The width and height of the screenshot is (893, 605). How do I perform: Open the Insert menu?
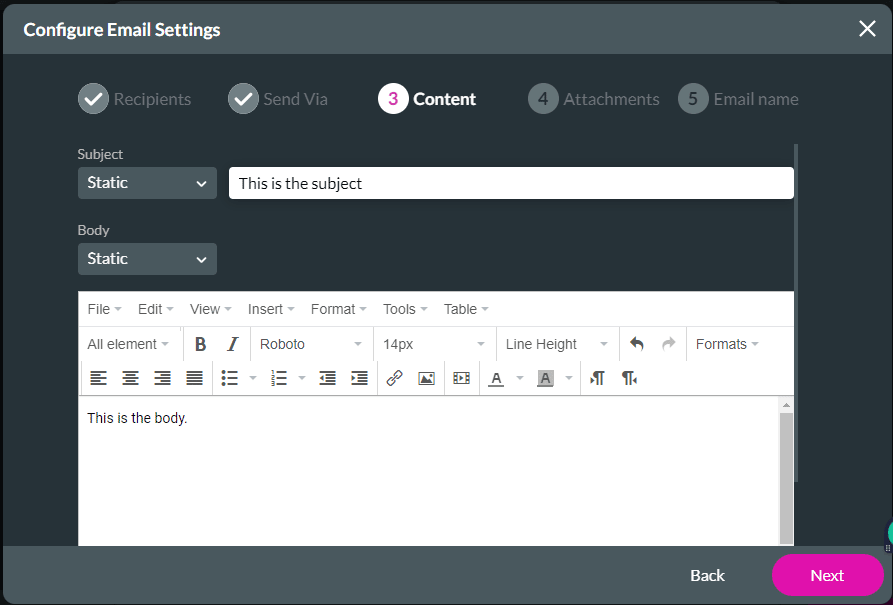point(270,309)
